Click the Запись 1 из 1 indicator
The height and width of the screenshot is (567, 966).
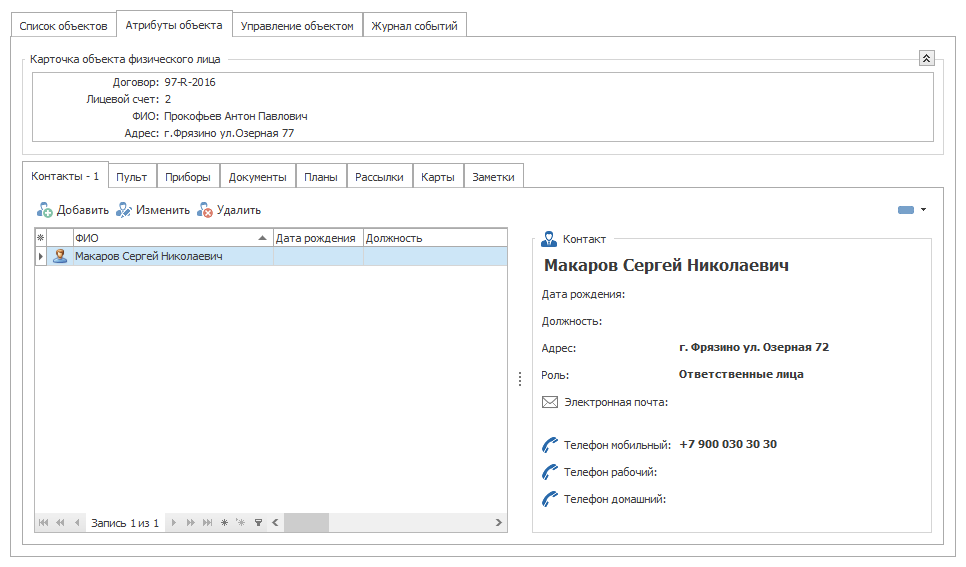tap(125, 523)
